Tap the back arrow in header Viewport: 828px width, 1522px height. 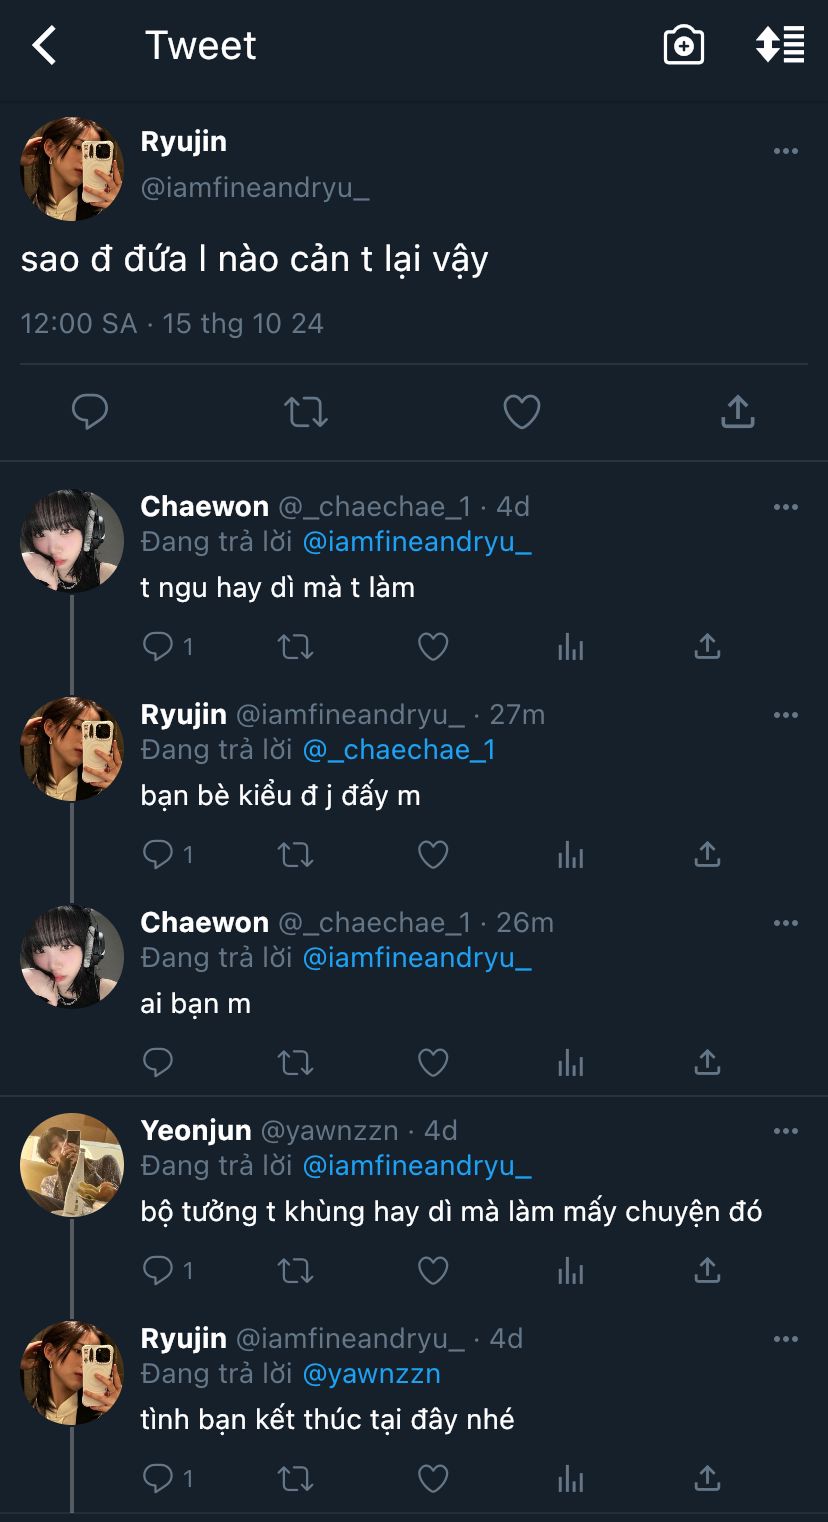pos(44,46)
